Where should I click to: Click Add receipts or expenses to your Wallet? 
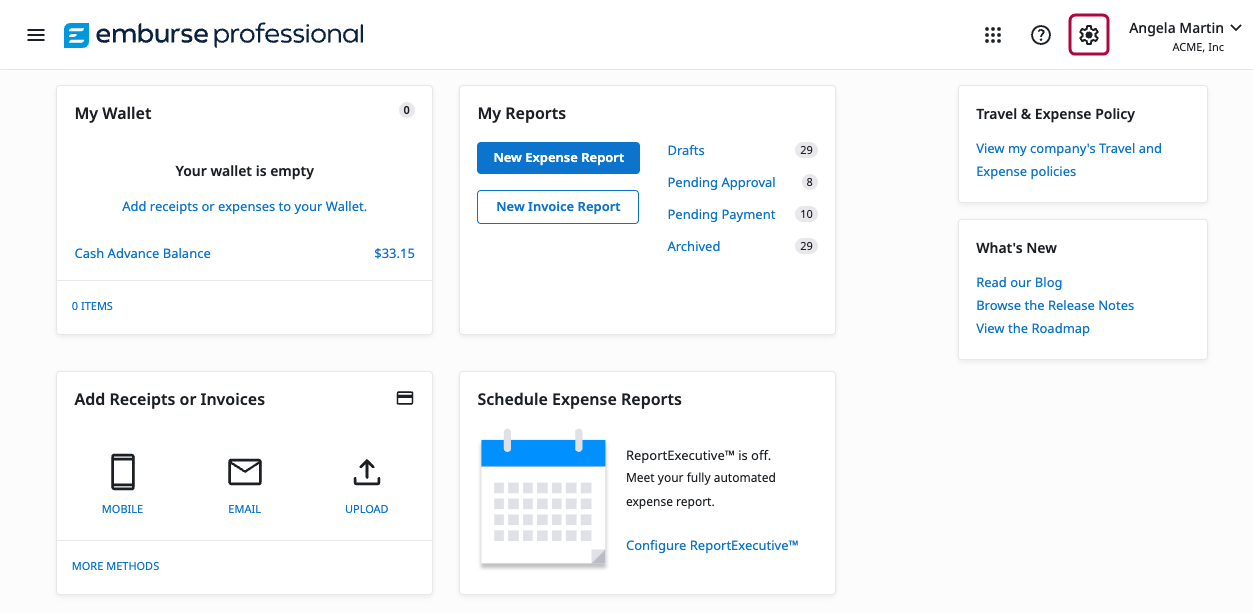(245, 206)
